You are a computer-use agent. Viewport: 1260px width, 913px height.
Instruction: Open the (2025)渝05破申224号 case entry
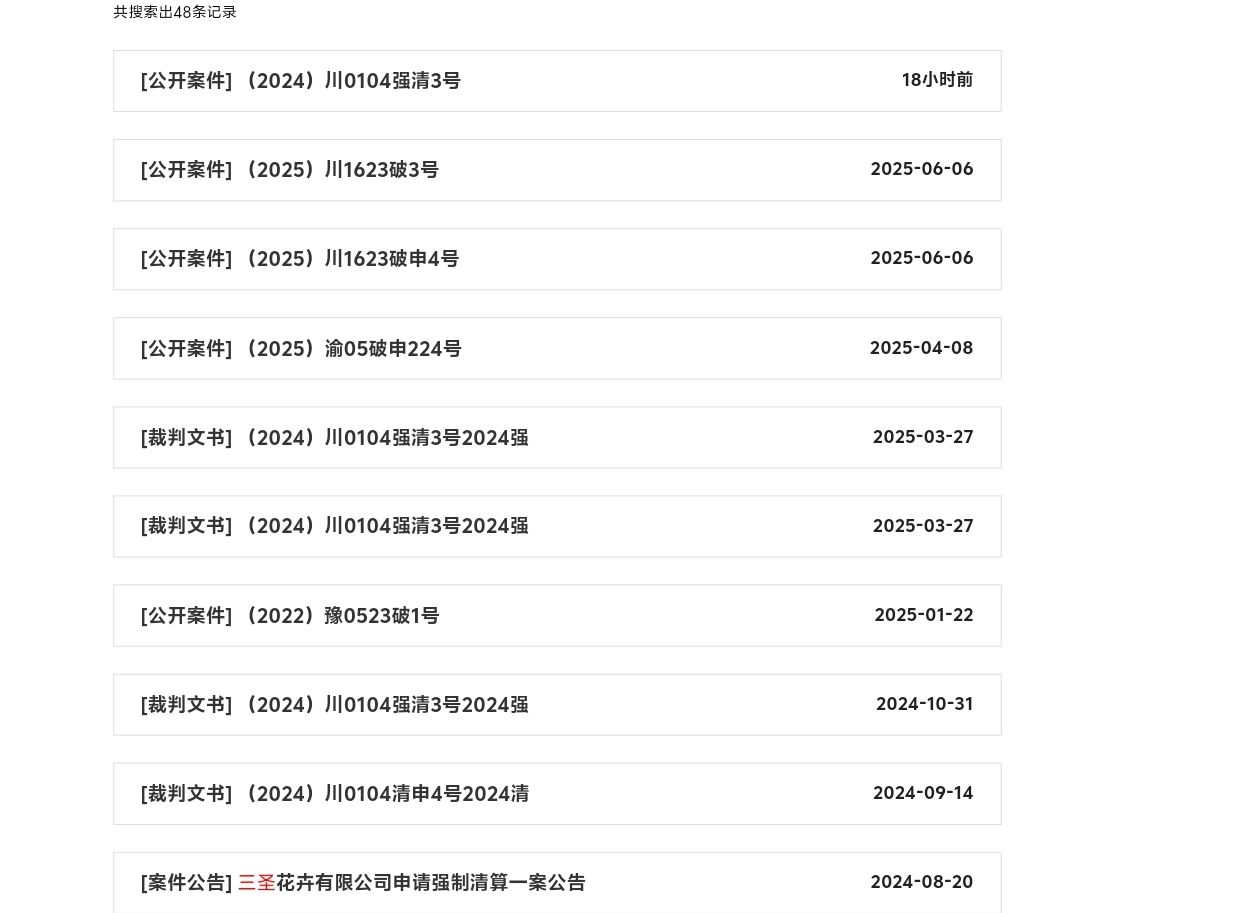557,348
